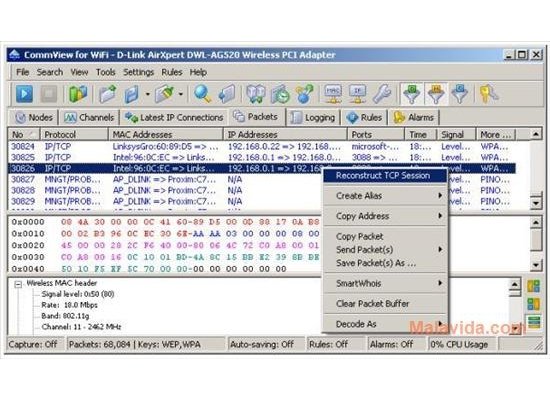Sort by the Ports column header

point(376,134)
